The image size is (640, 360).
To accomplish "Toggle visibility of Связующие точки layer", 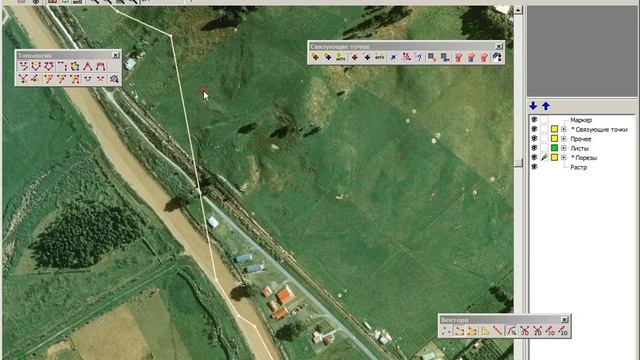I will (534, 129).
